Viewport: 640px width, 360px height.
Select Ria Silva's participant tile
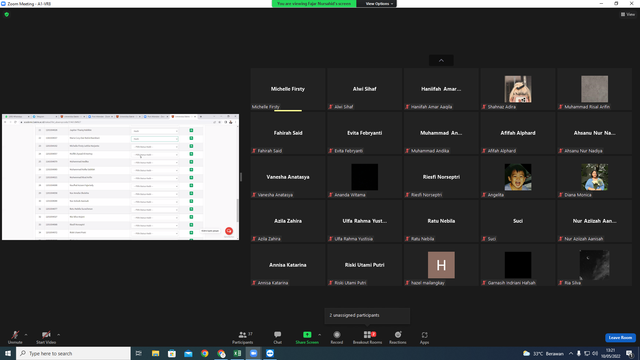tap(595, 265)
